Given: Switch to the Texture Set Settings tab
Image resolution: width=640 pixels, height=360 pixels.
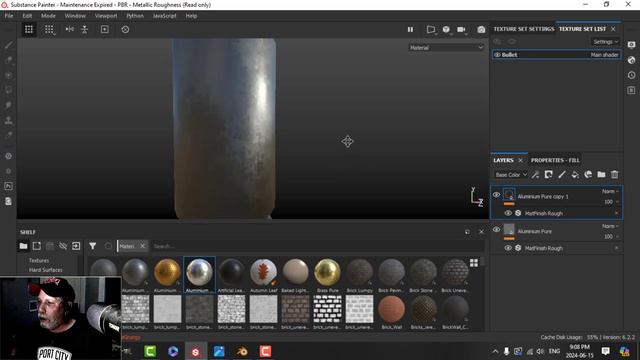Looking at the screenshot, I should [524, 29].
